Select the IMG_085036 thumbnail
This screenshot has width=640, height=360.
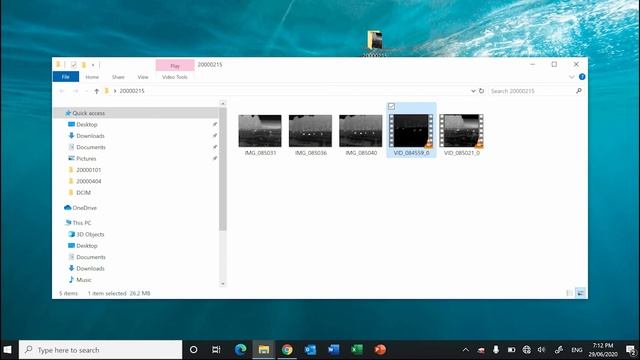click(x=310, y=131)
